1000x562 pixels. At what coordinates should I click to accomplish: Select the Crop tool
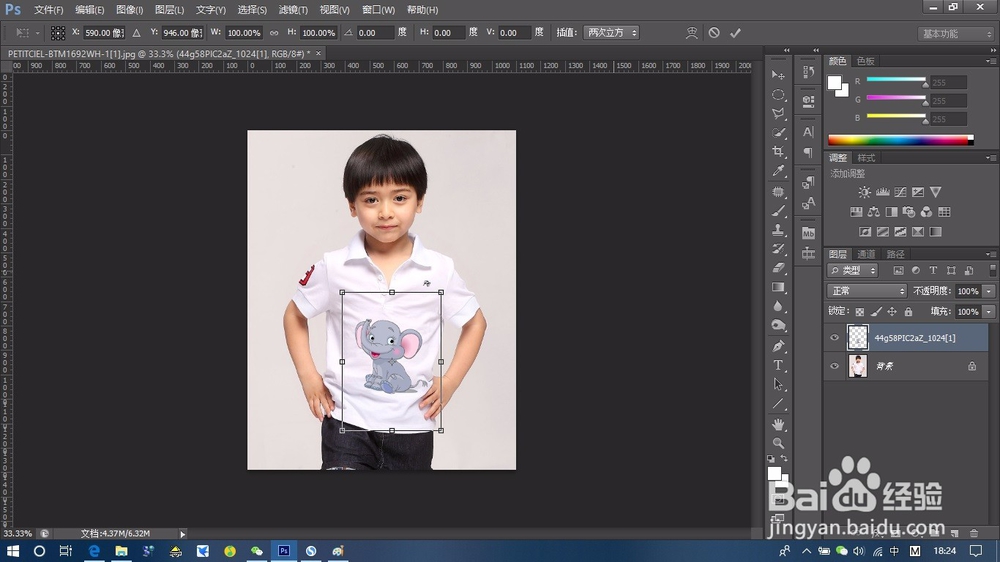tap(778, 152)
